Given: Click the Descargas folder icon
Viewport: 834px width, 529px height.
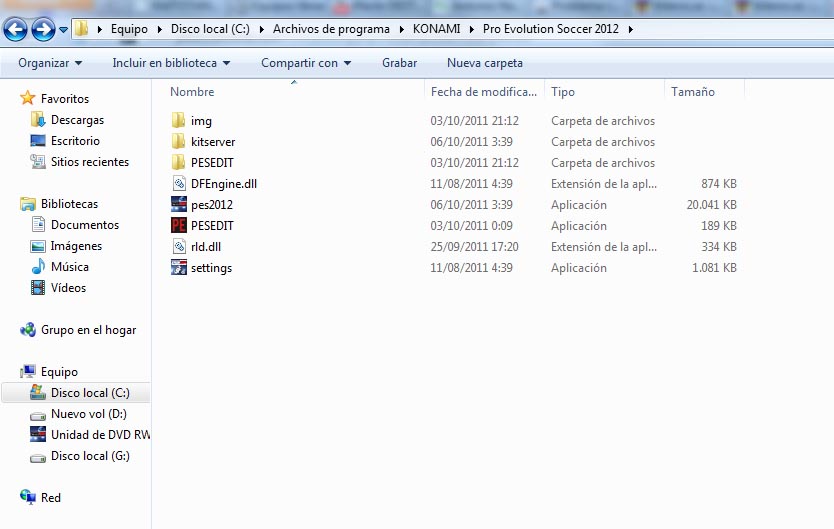Looking at the screenshot, I should point(38,120).
